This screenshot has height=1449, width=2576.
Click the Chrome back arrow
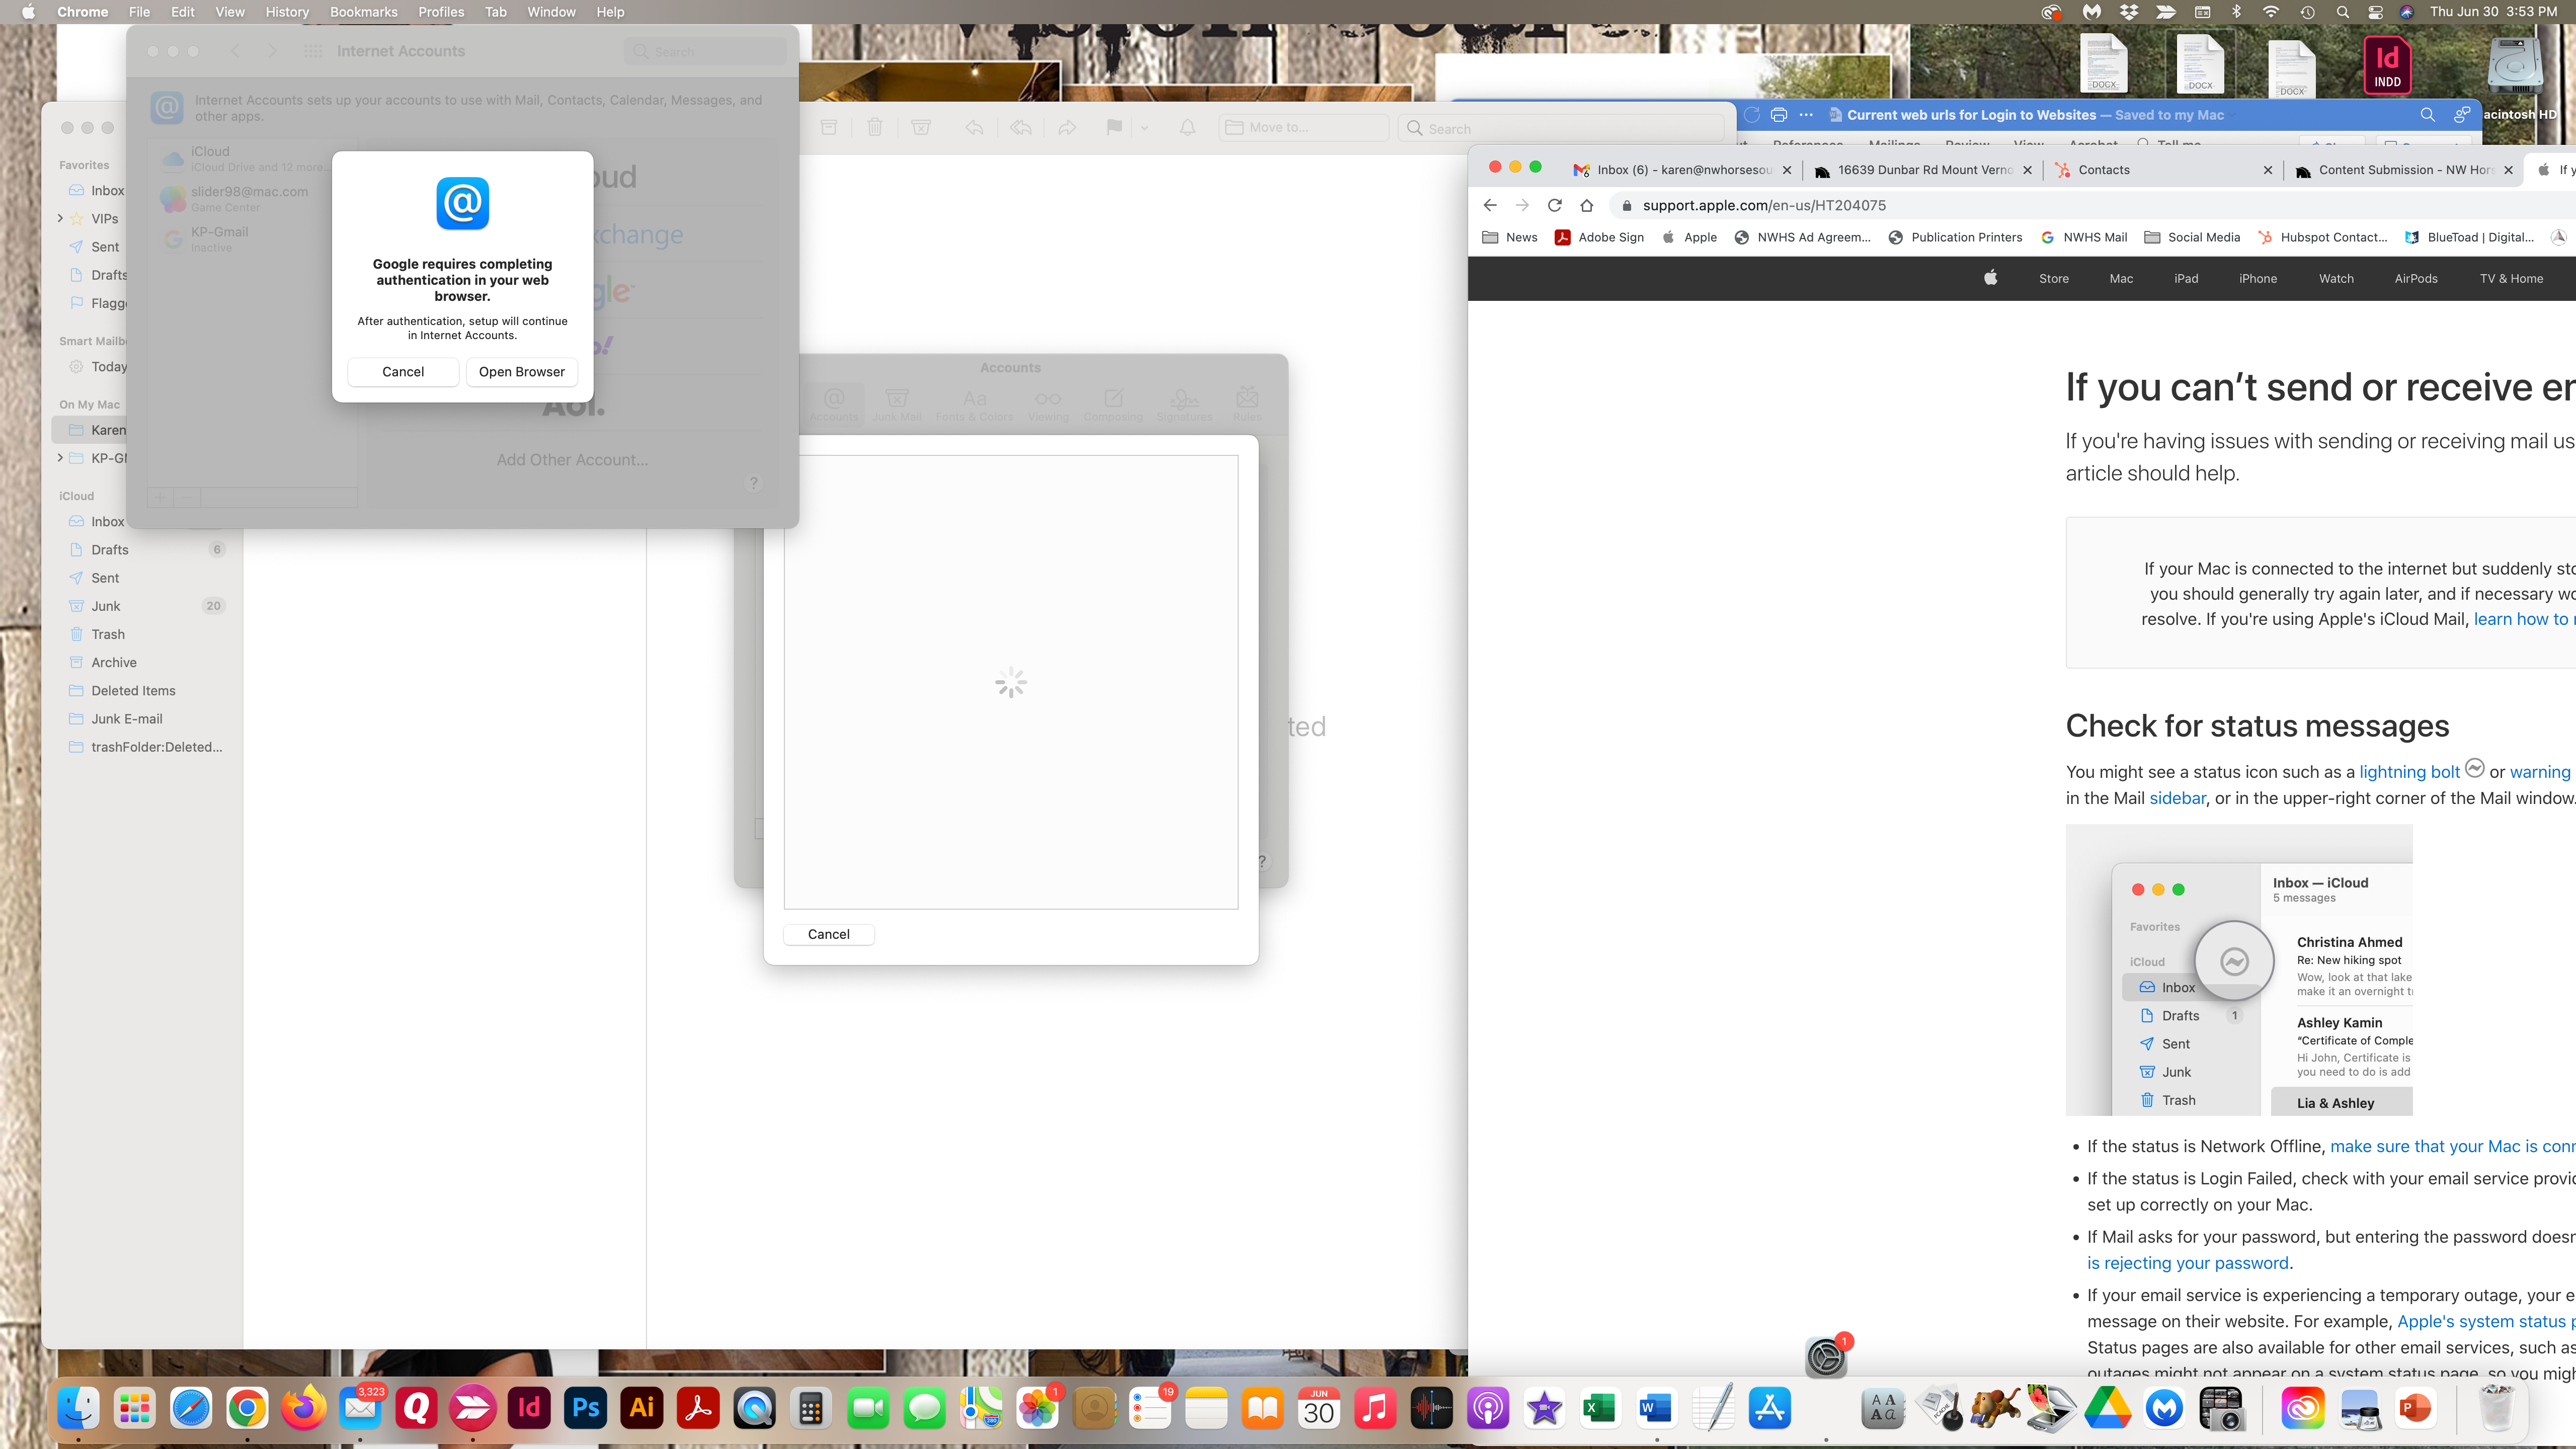[1490, 205]
